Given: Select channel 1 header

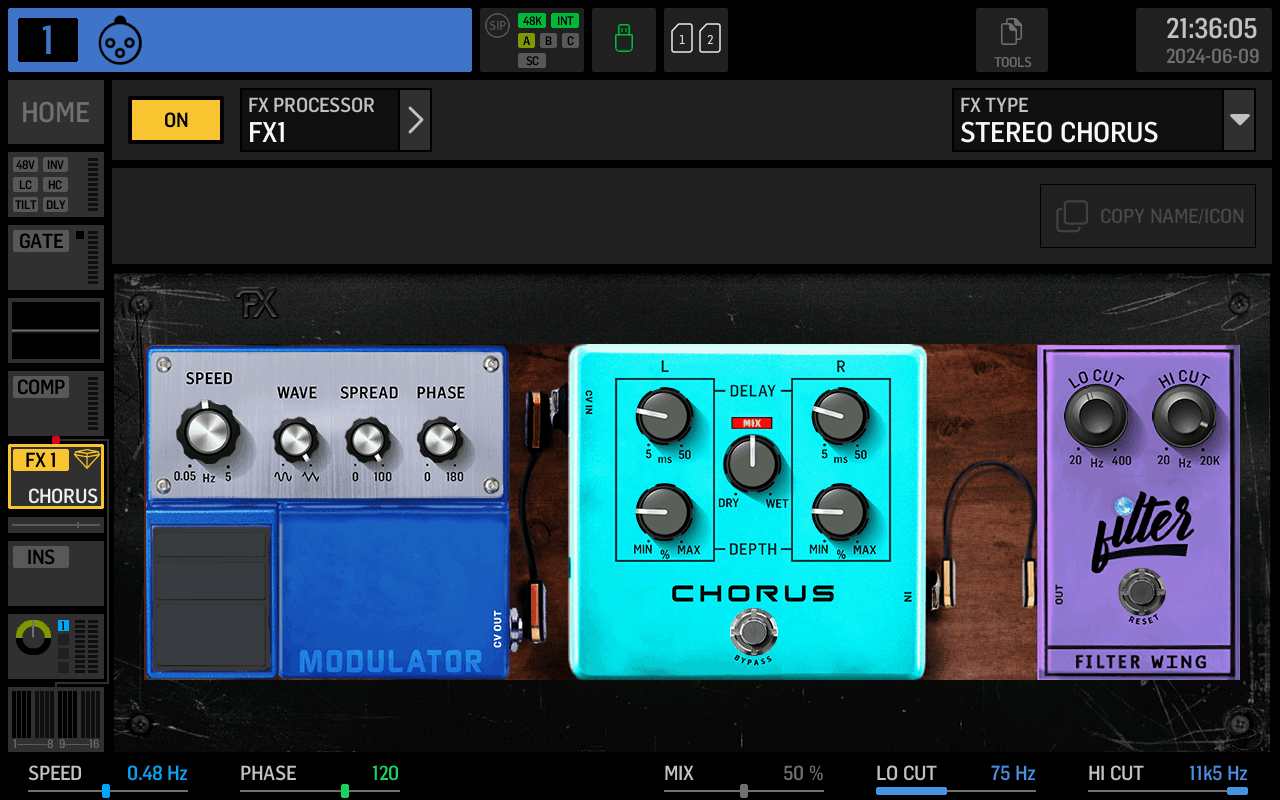Looking at the screenshot, I should (240, 40).
